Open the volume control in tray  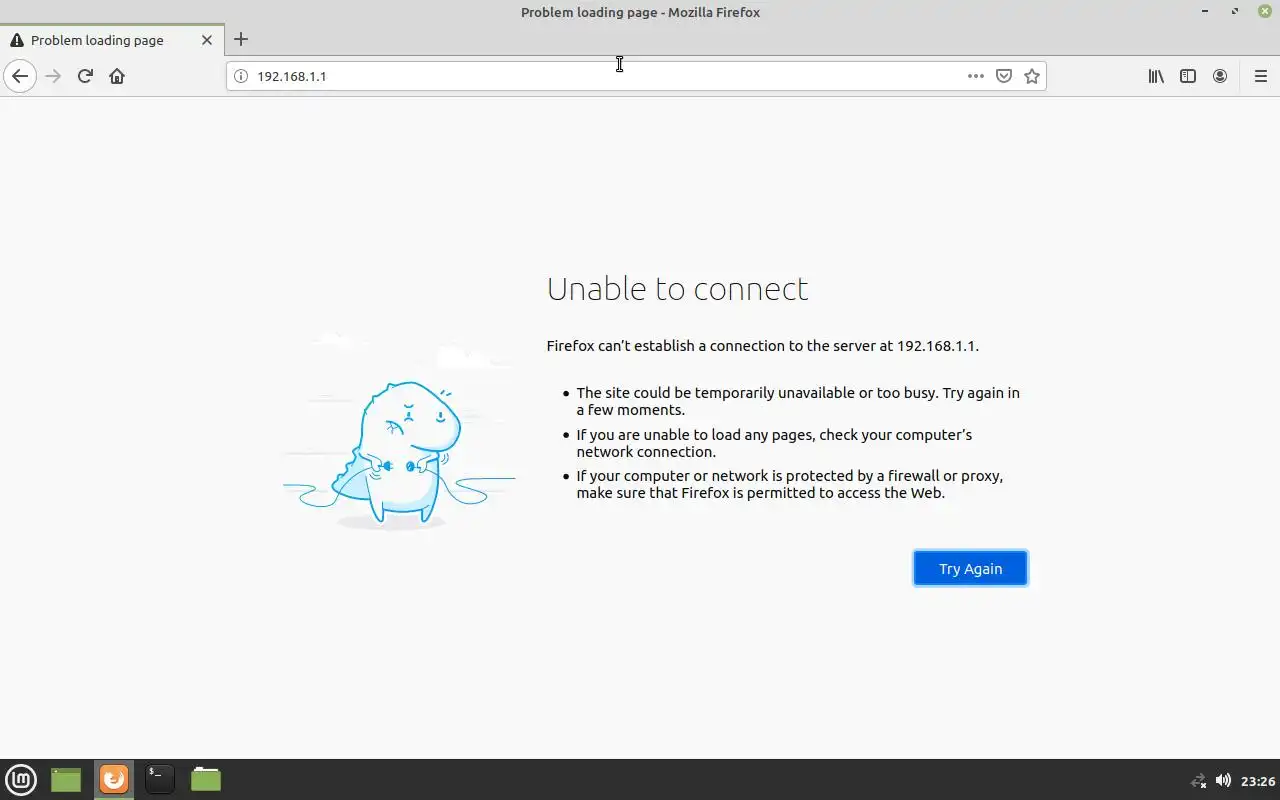[1223, 780]
